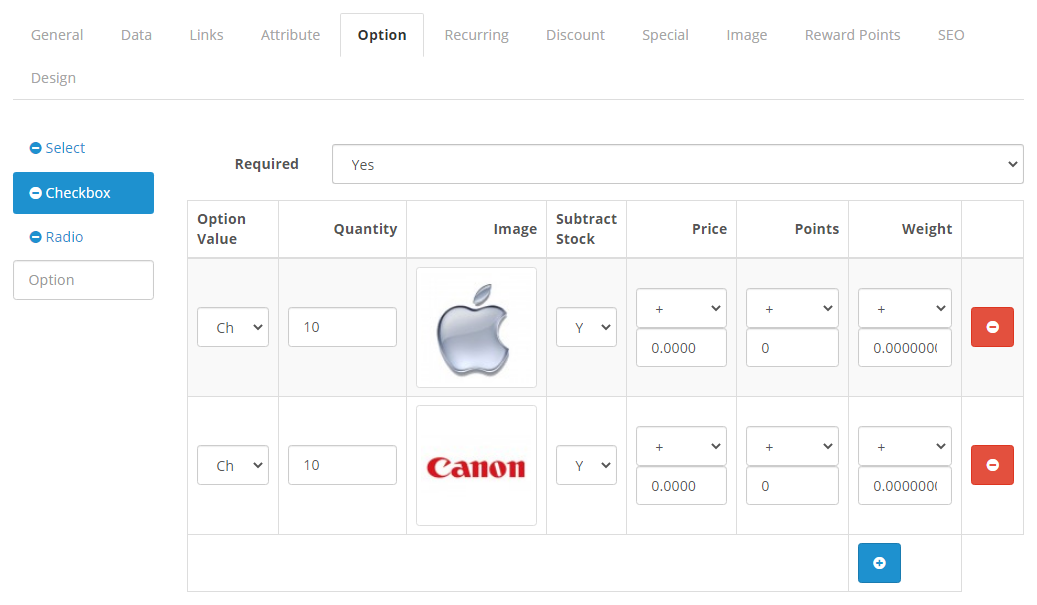Viewport: 1037px width, 605px height.
Task: Click the Quantity field in the Canon row
Action: [342, 465]
